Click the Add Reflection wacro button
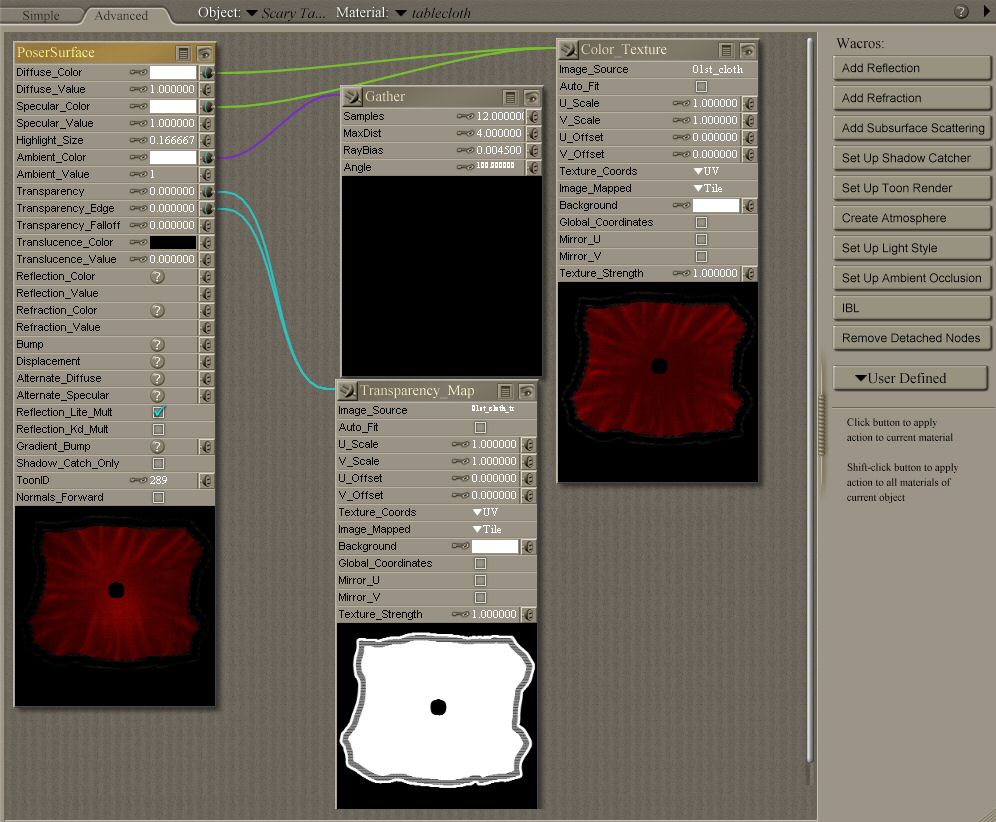 912,68
